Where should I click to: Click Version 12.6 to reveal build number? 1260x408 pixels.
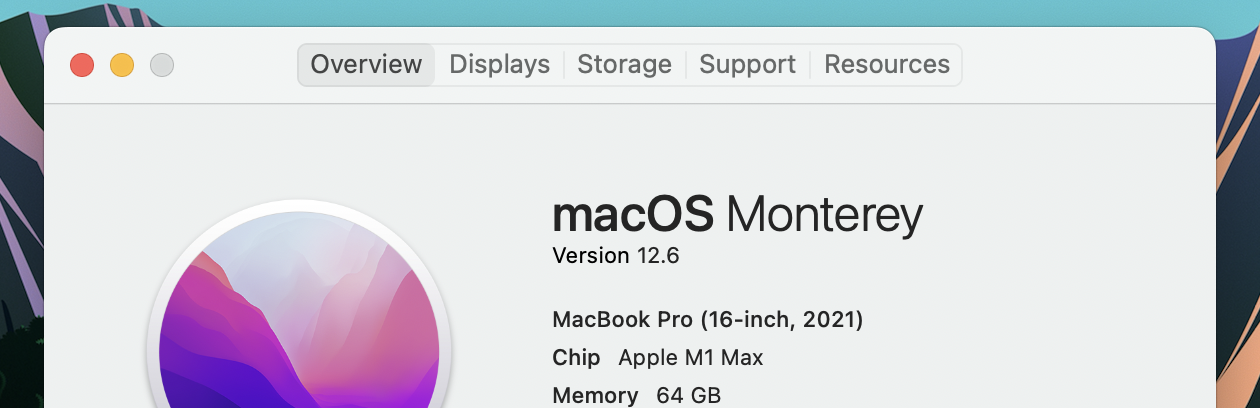(x=615, y=256)
